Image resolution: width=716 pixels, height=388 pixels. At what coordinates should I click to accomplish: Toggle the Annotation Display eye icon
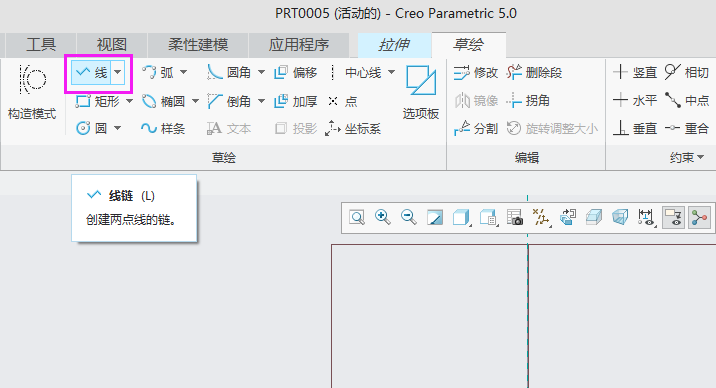(x=673, y=218)
